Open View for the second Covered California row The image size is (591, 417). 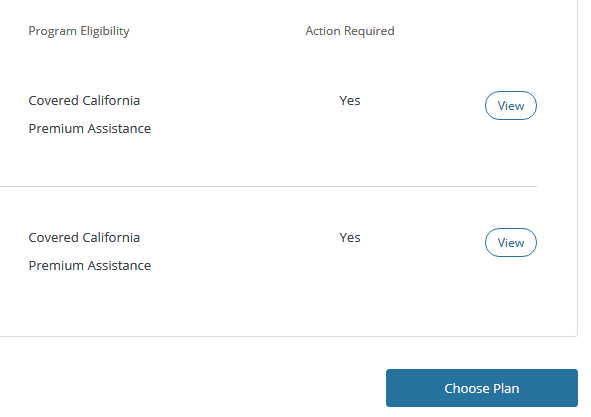coord(510,242)
